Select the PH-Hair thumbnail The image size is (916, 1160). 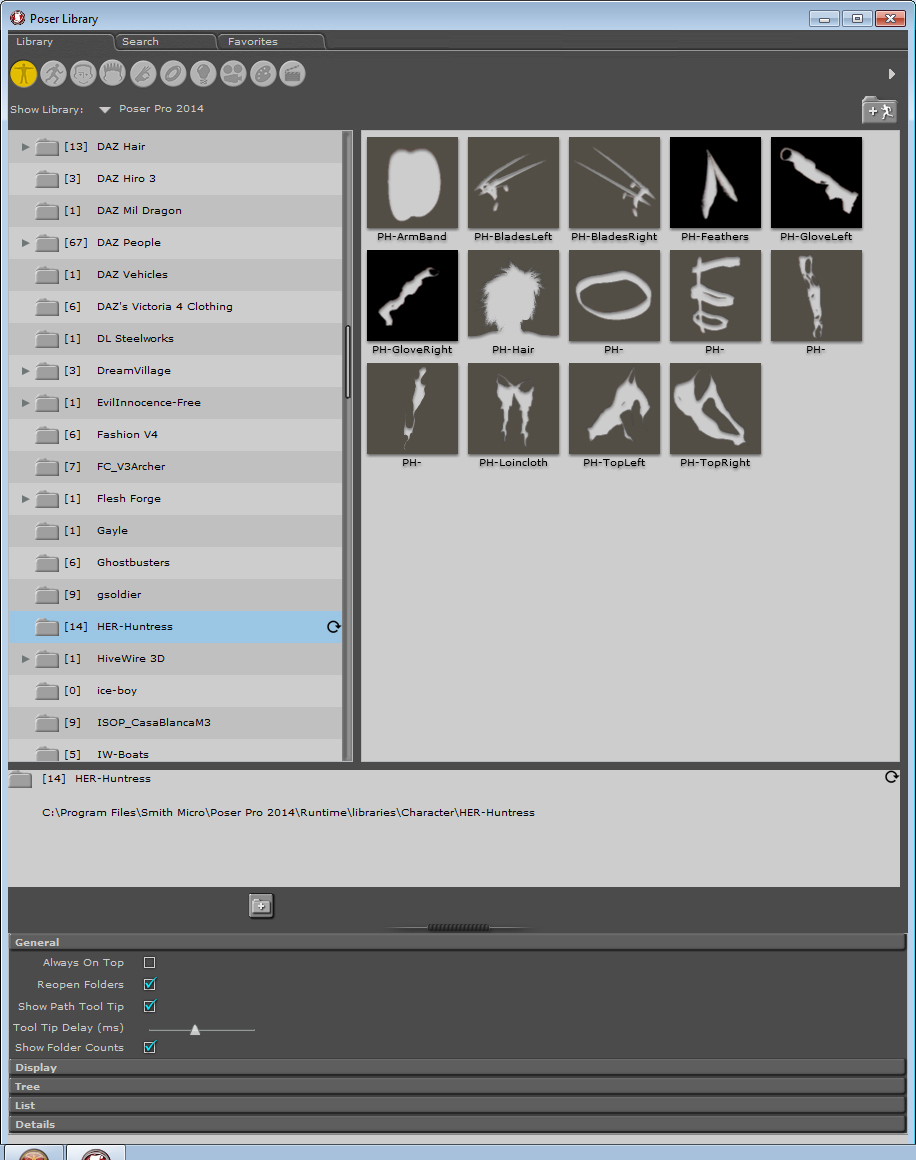coord(513,296)
